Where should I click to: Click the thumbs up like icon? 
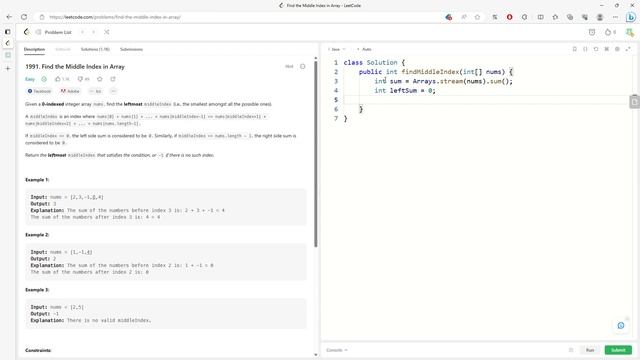(x=58, y=79)
